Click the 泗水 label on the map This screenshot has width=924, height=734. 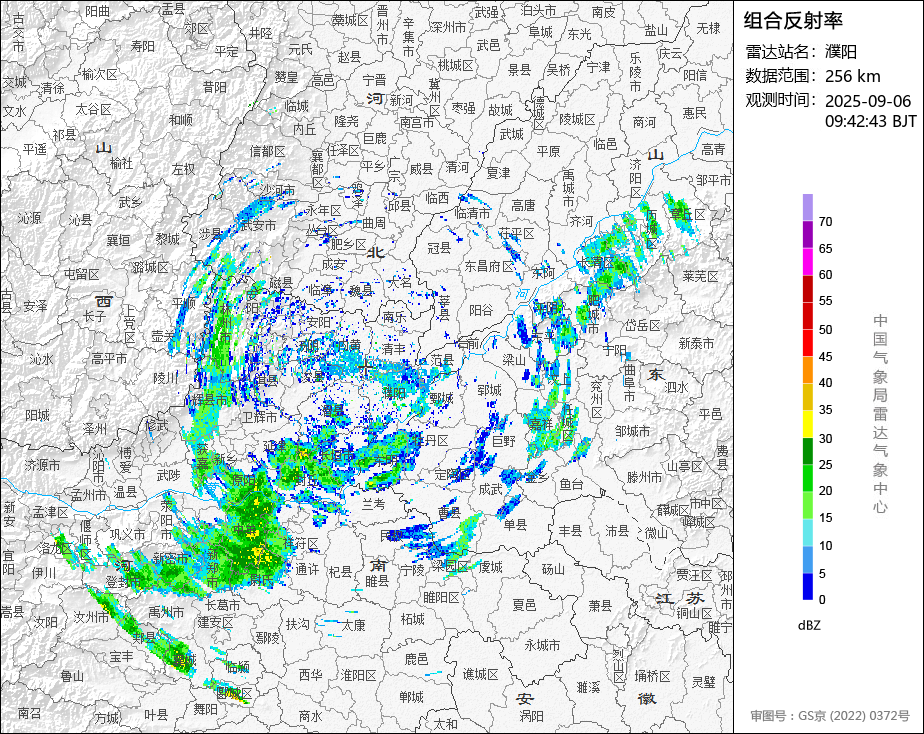(x=676, y=387)
